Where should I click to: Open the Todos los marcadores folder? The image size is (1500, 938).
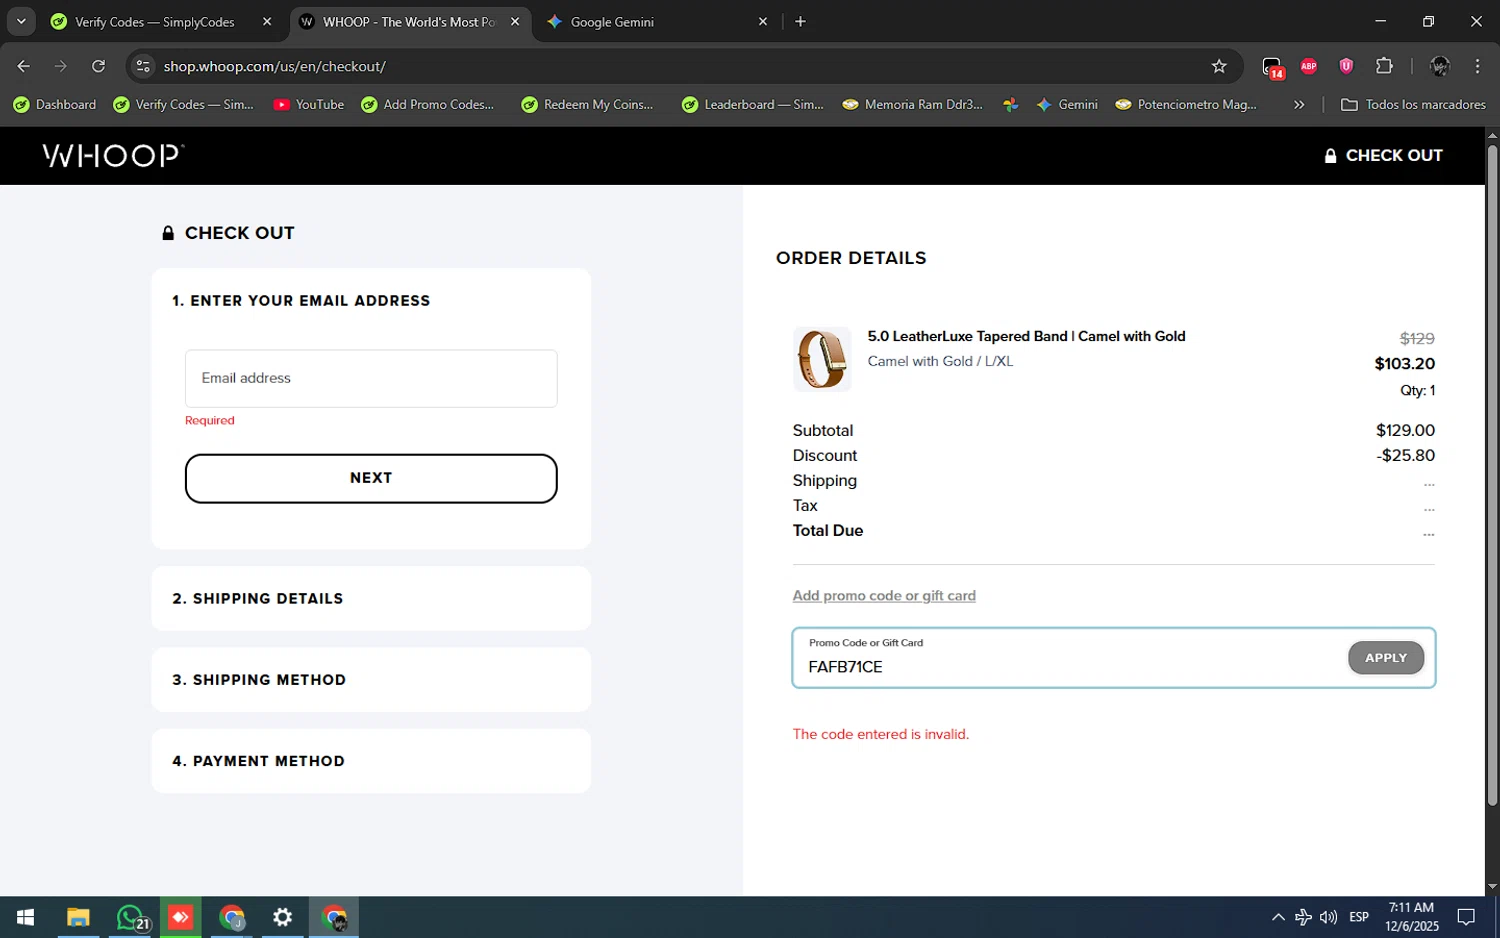[1413, 104]
